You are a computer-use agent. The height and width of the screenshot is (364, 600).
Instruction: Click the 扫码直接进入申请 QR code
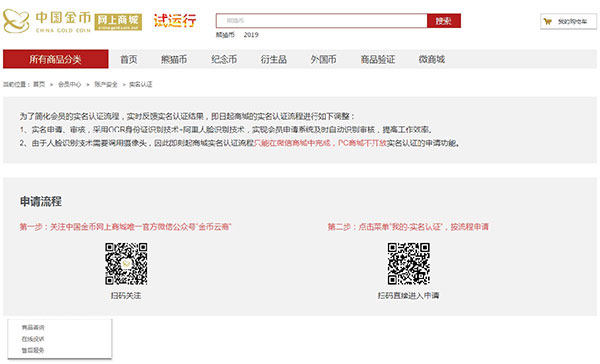point(408,264)
